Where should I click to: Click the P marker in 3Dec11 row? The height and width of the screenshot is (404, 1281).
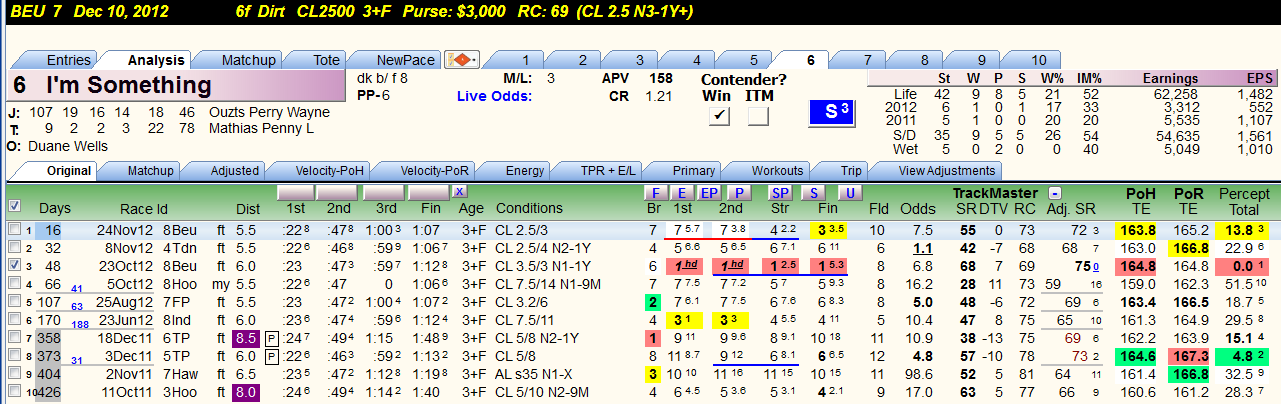[x=271, y=355]
